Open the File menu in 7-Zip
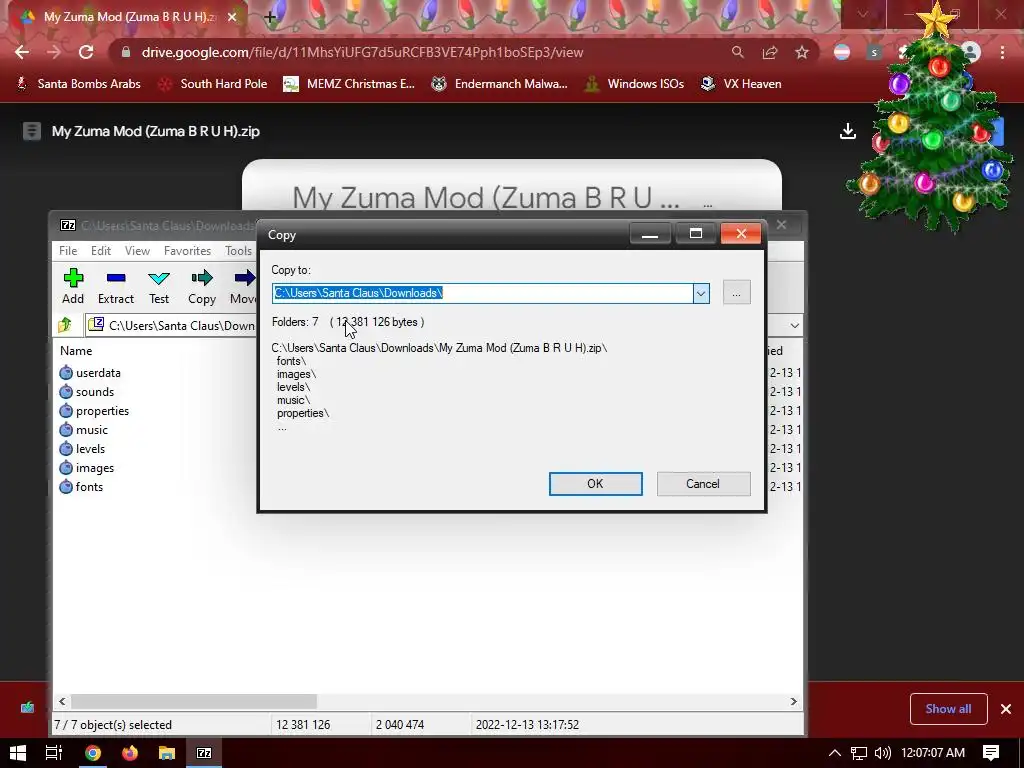This screenshot has height=768, width=1024. pos(68,251)
